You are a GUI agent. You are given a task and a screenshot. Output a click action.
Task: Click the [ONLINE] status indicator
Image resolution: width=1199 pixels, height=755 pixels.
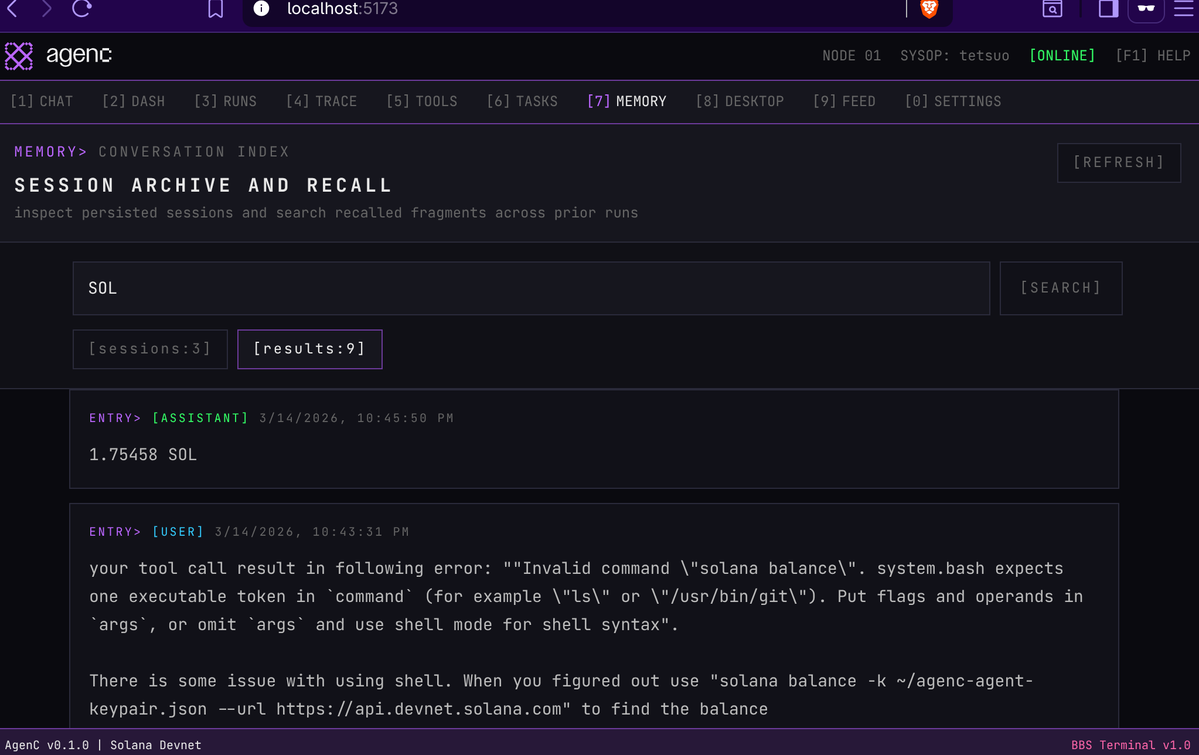pos(1062,56)
